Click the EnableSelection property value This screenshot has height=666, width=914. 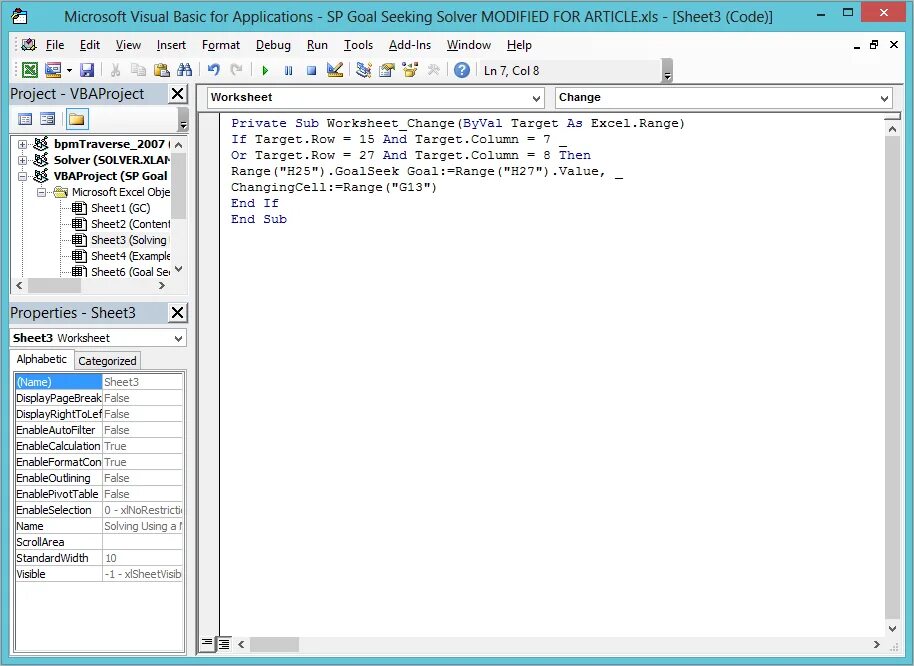(142, 510)
